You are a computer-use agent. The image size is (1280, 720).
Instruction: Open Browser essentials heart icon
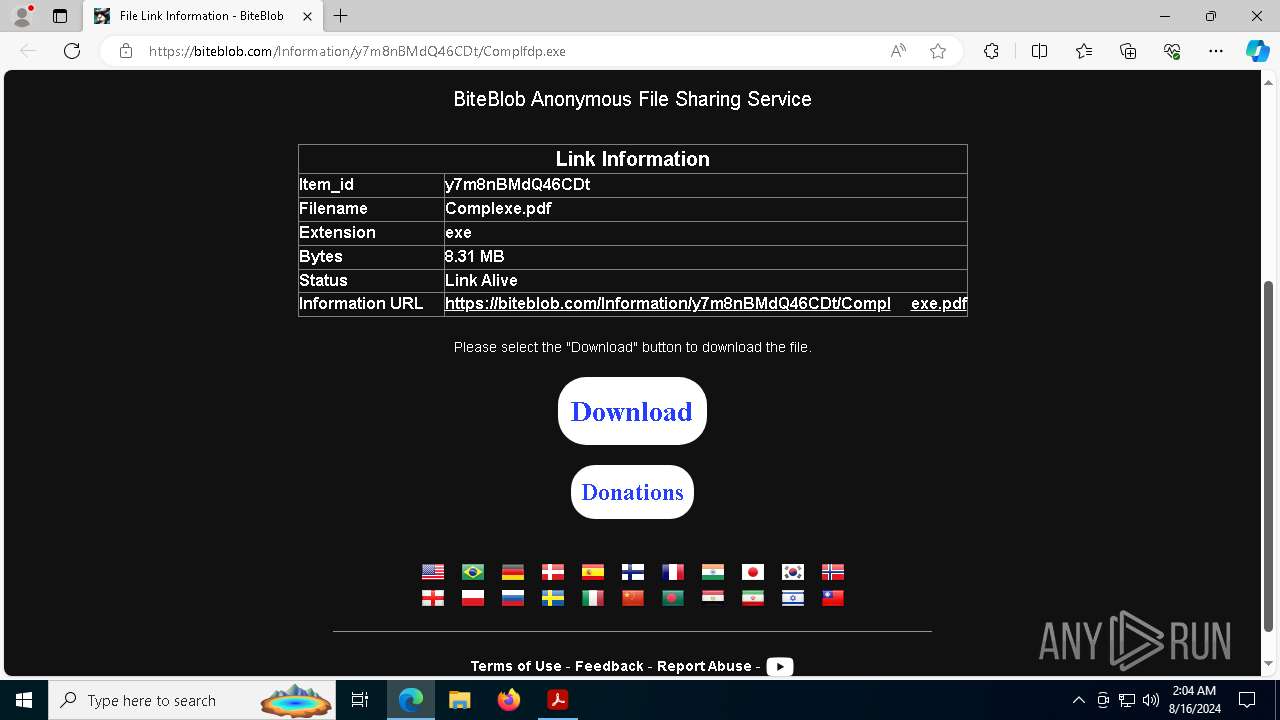(x=1172, y=51)
